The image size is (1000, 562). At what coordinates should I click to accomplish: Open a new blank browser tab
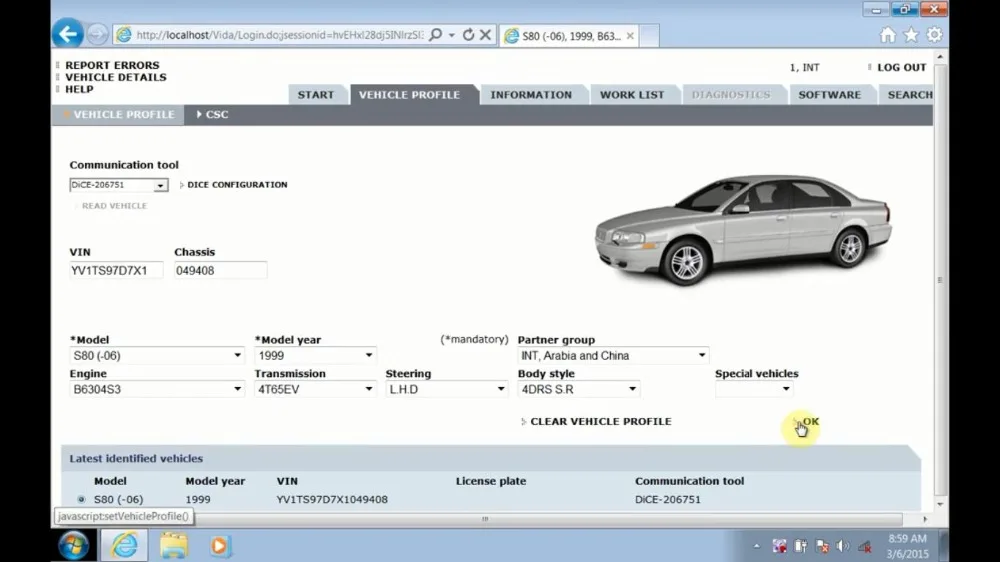tap(649, 36)
